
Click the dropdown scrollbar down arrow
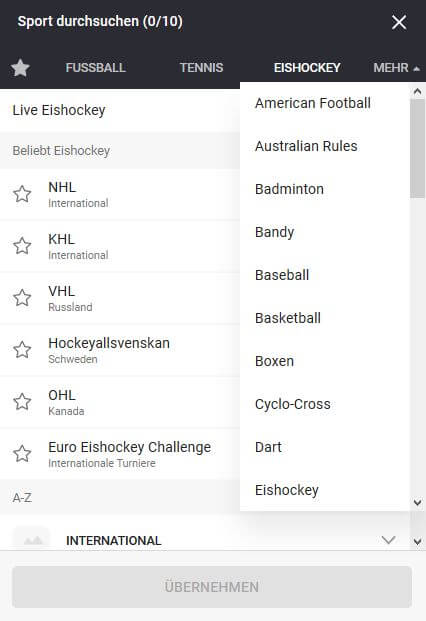[x=417, y=503]
